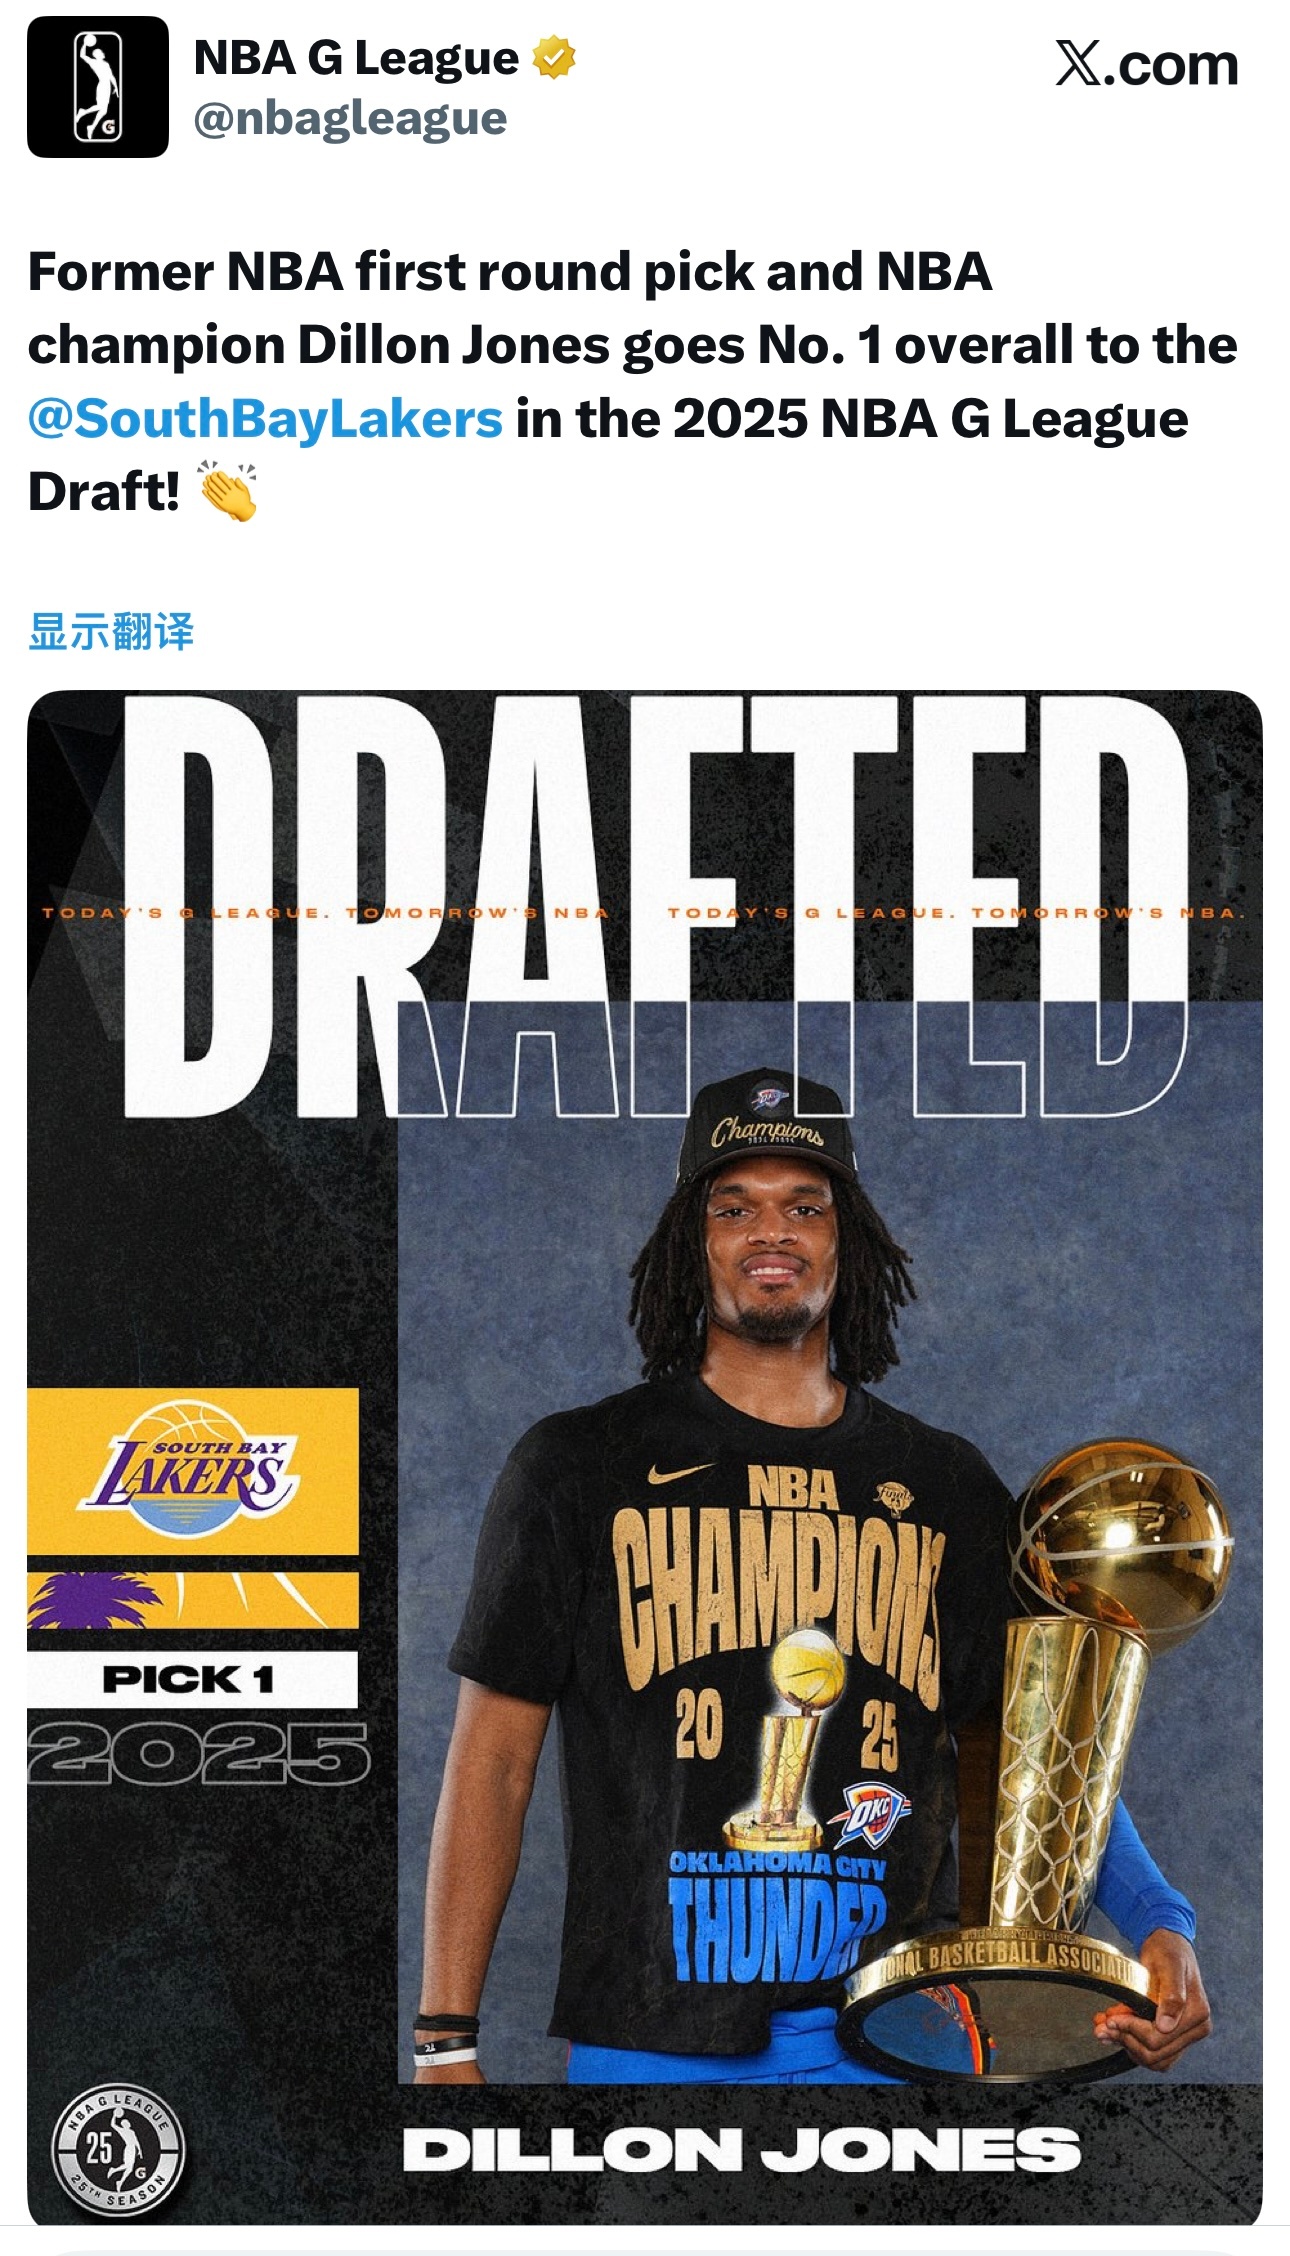
Task: Open the NBA G League profile avatar
Action: (x=98, y=87)
